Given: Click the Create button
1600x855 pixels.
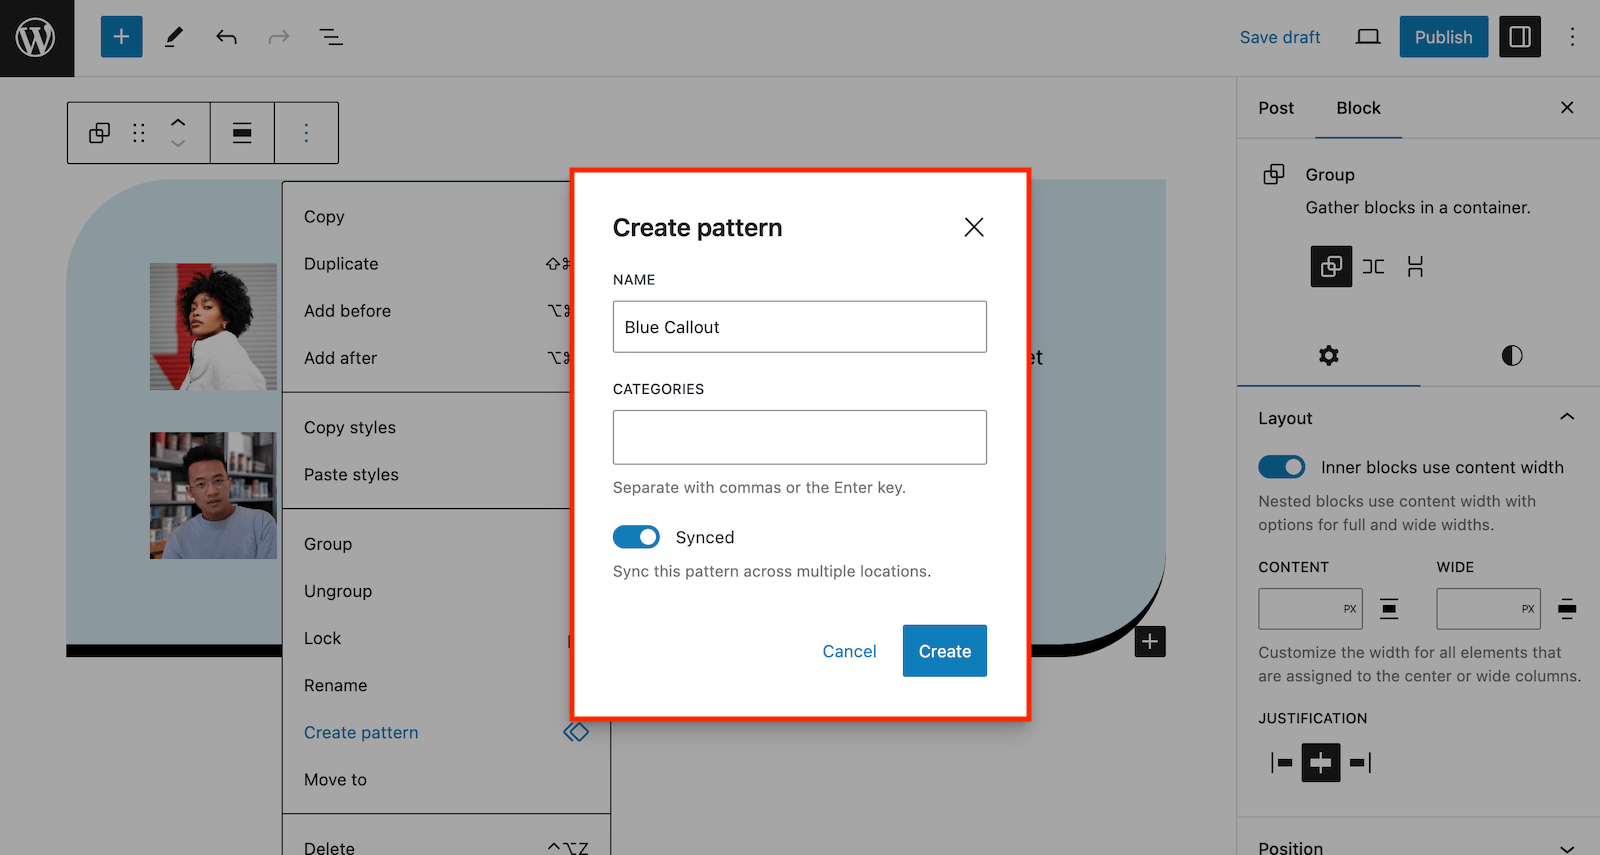Looking at the screenshot, I should click(x=944, y=651).
